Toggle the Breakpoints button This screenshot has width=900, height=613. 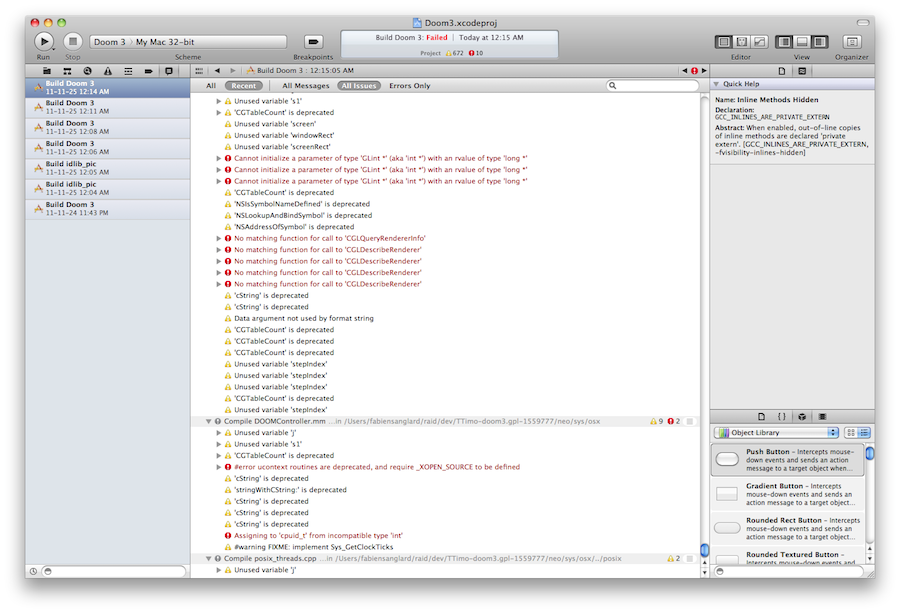[313, 41]
